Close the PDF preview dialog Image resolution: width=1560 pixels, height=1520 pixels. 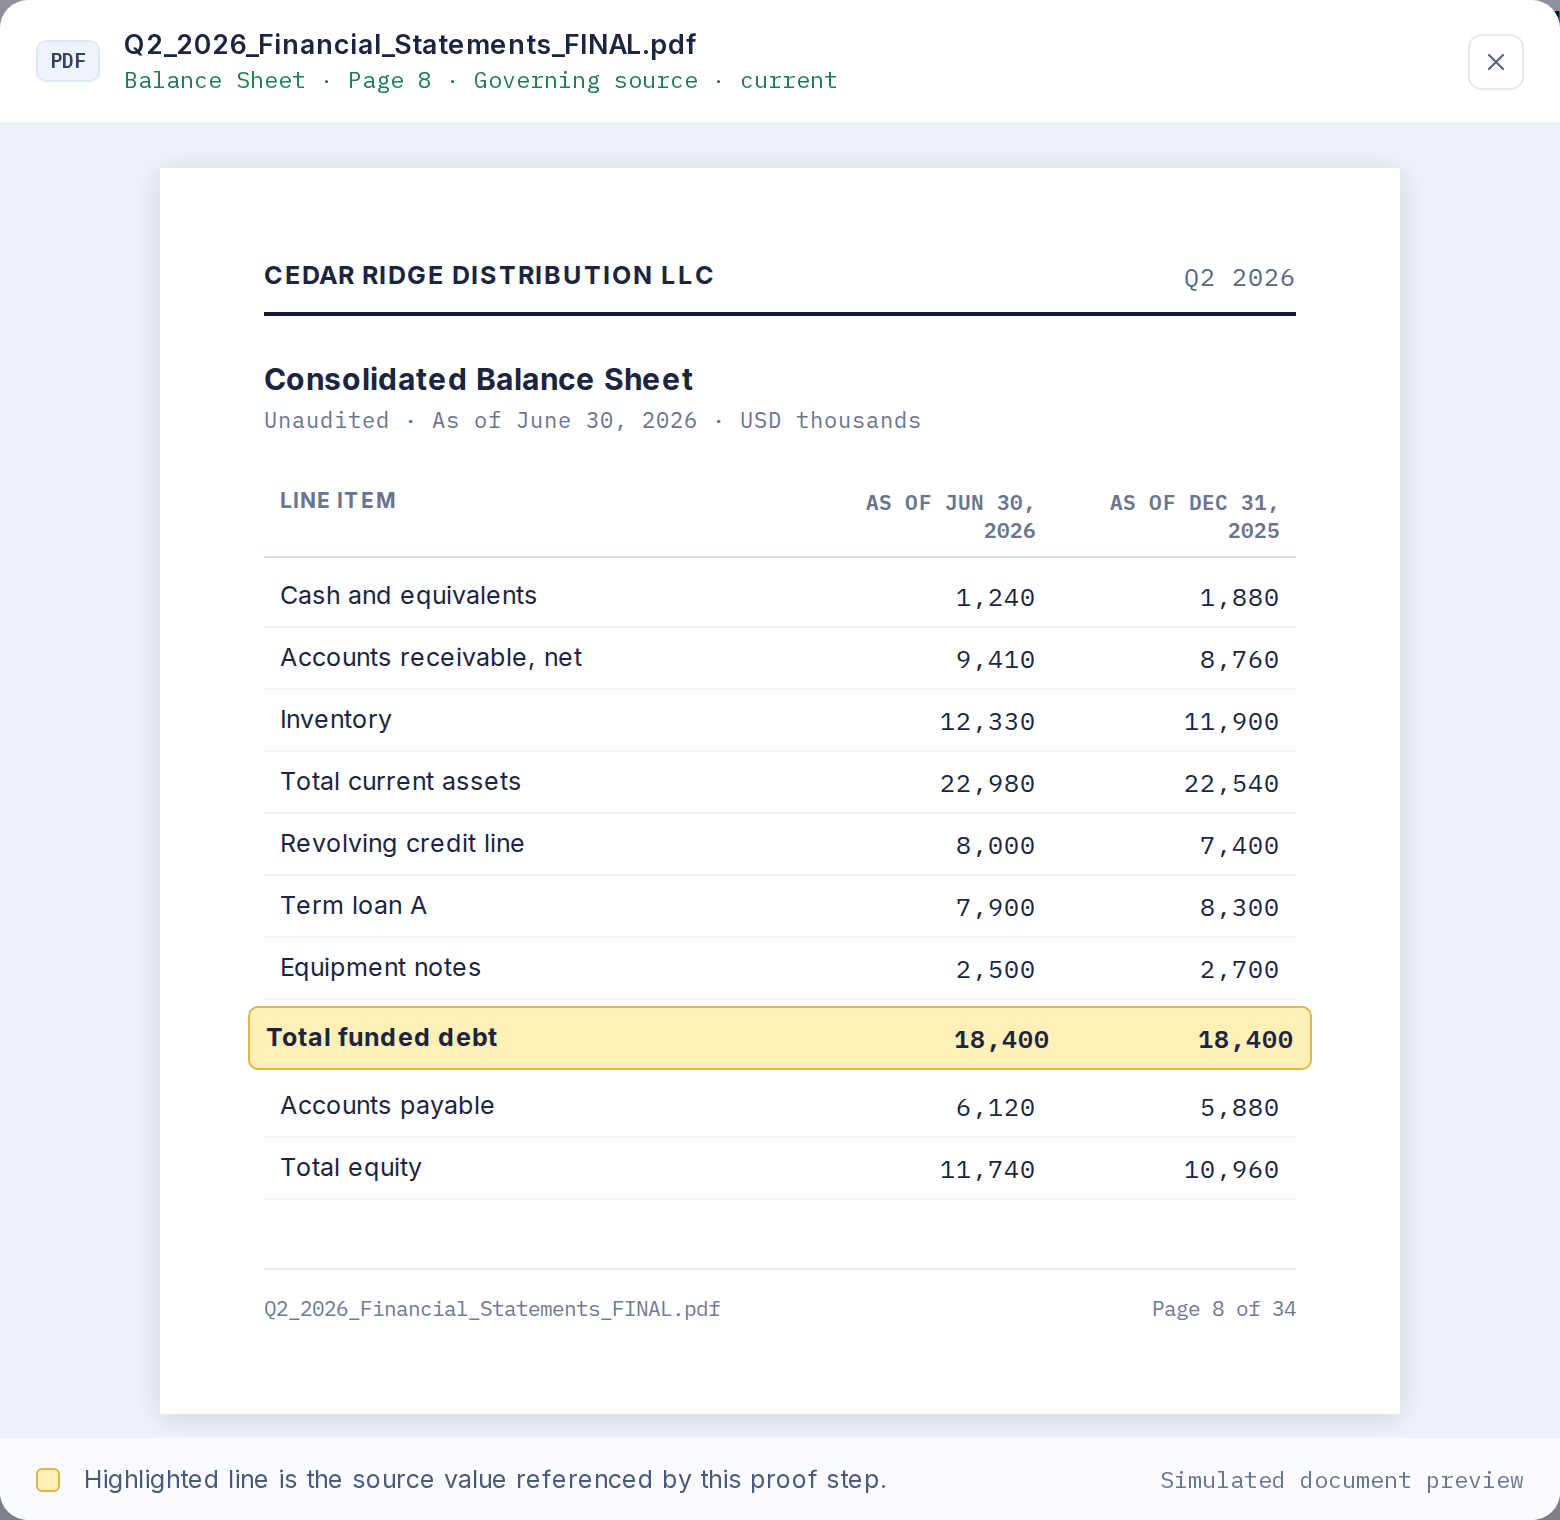[x=1495, y=62]
